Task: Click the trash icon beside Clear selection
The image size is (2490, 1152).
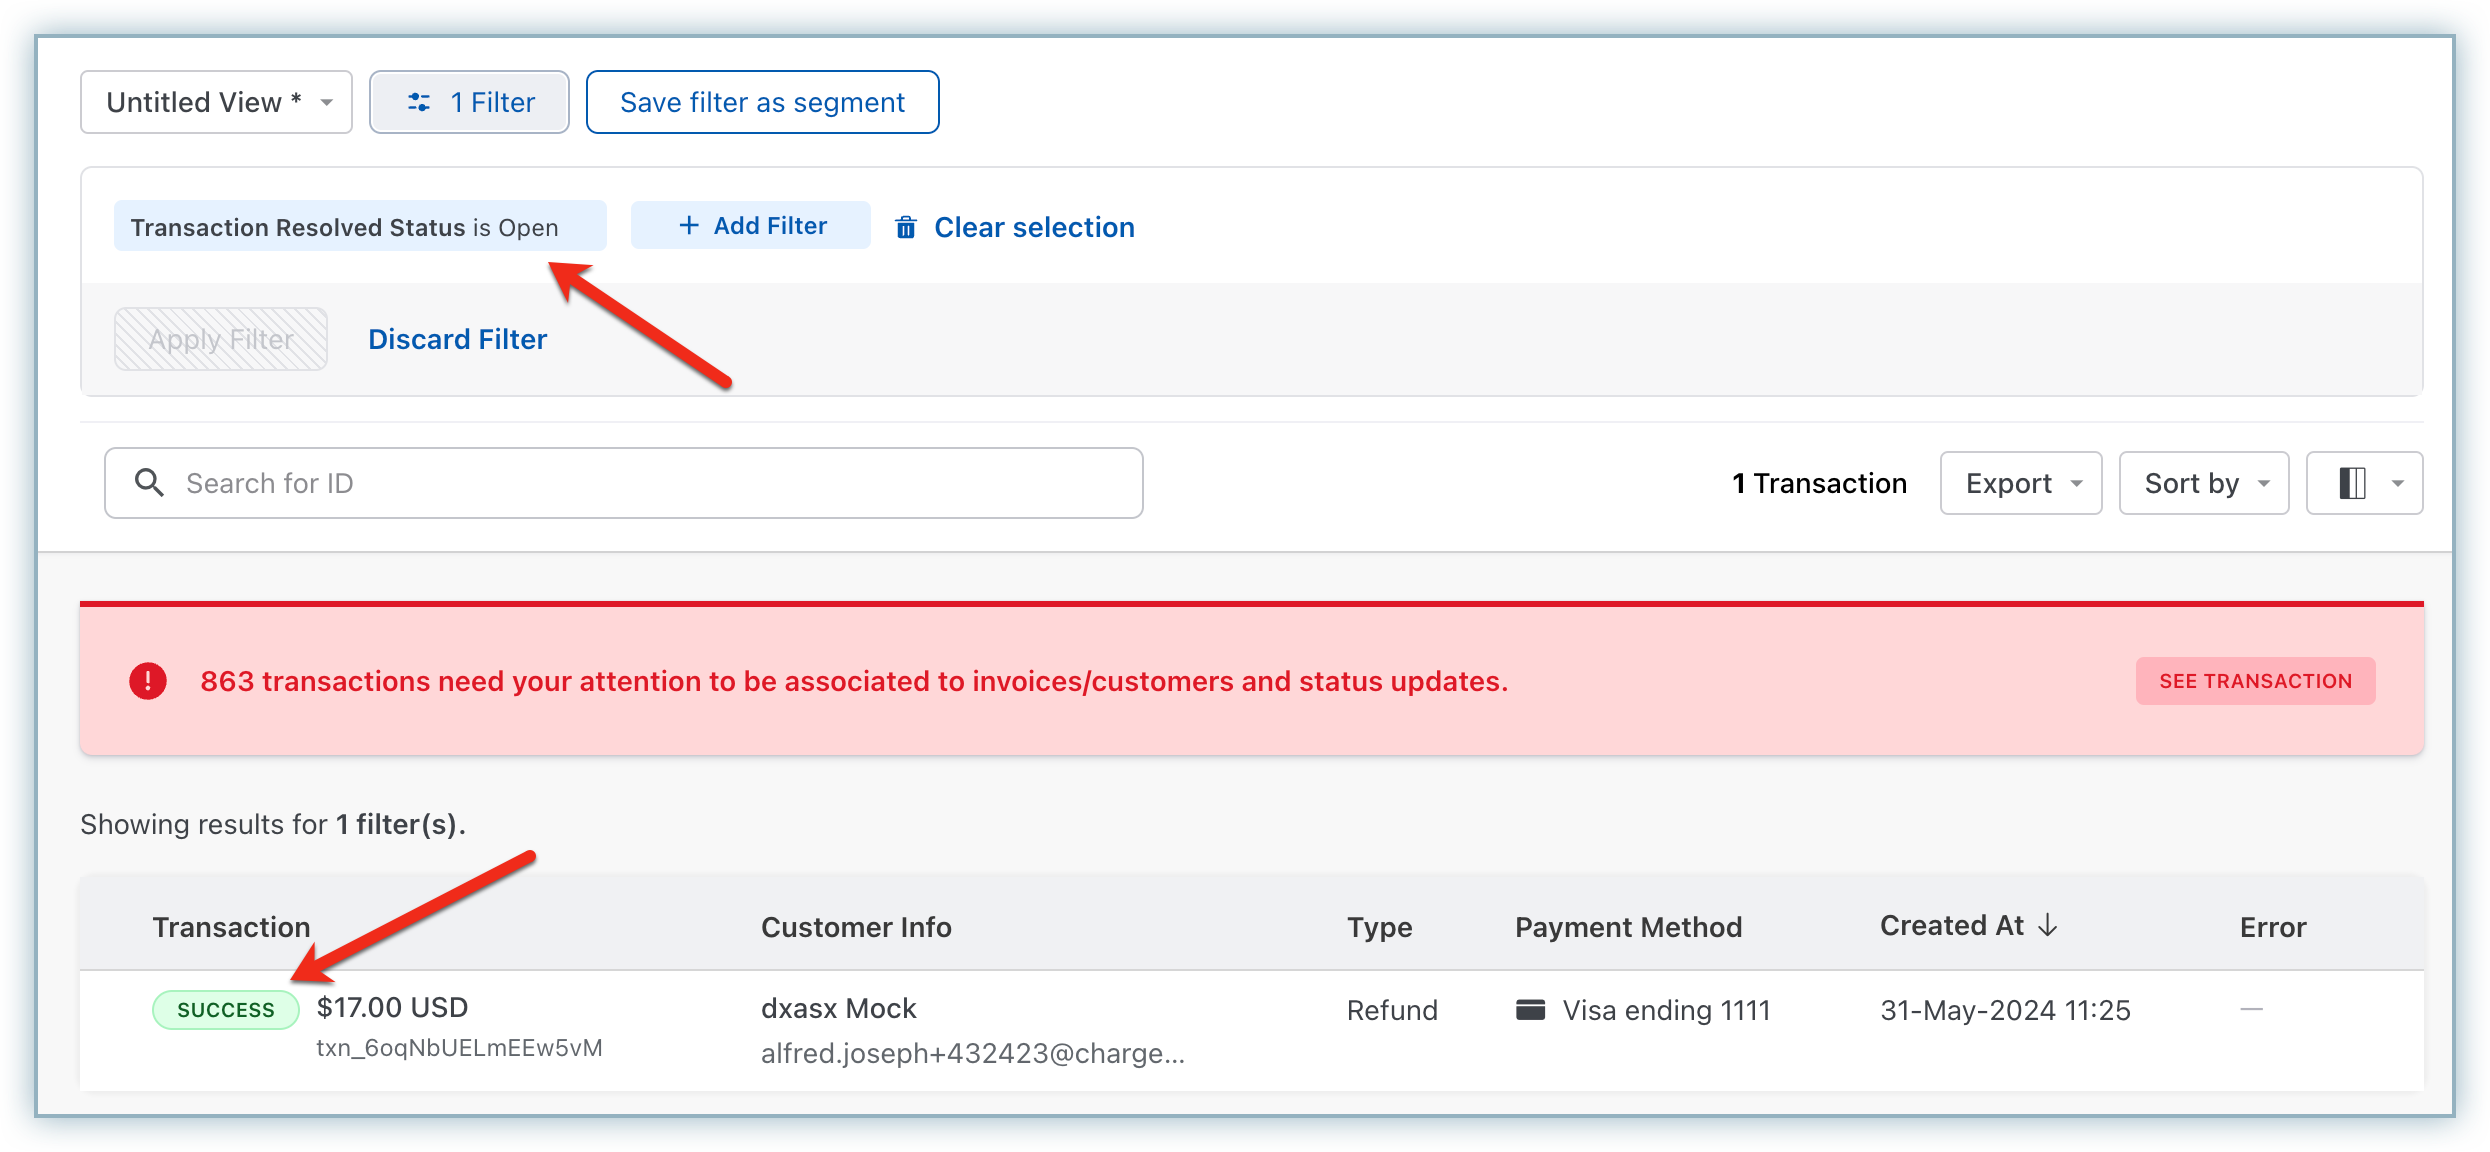Action: point(906,228)
